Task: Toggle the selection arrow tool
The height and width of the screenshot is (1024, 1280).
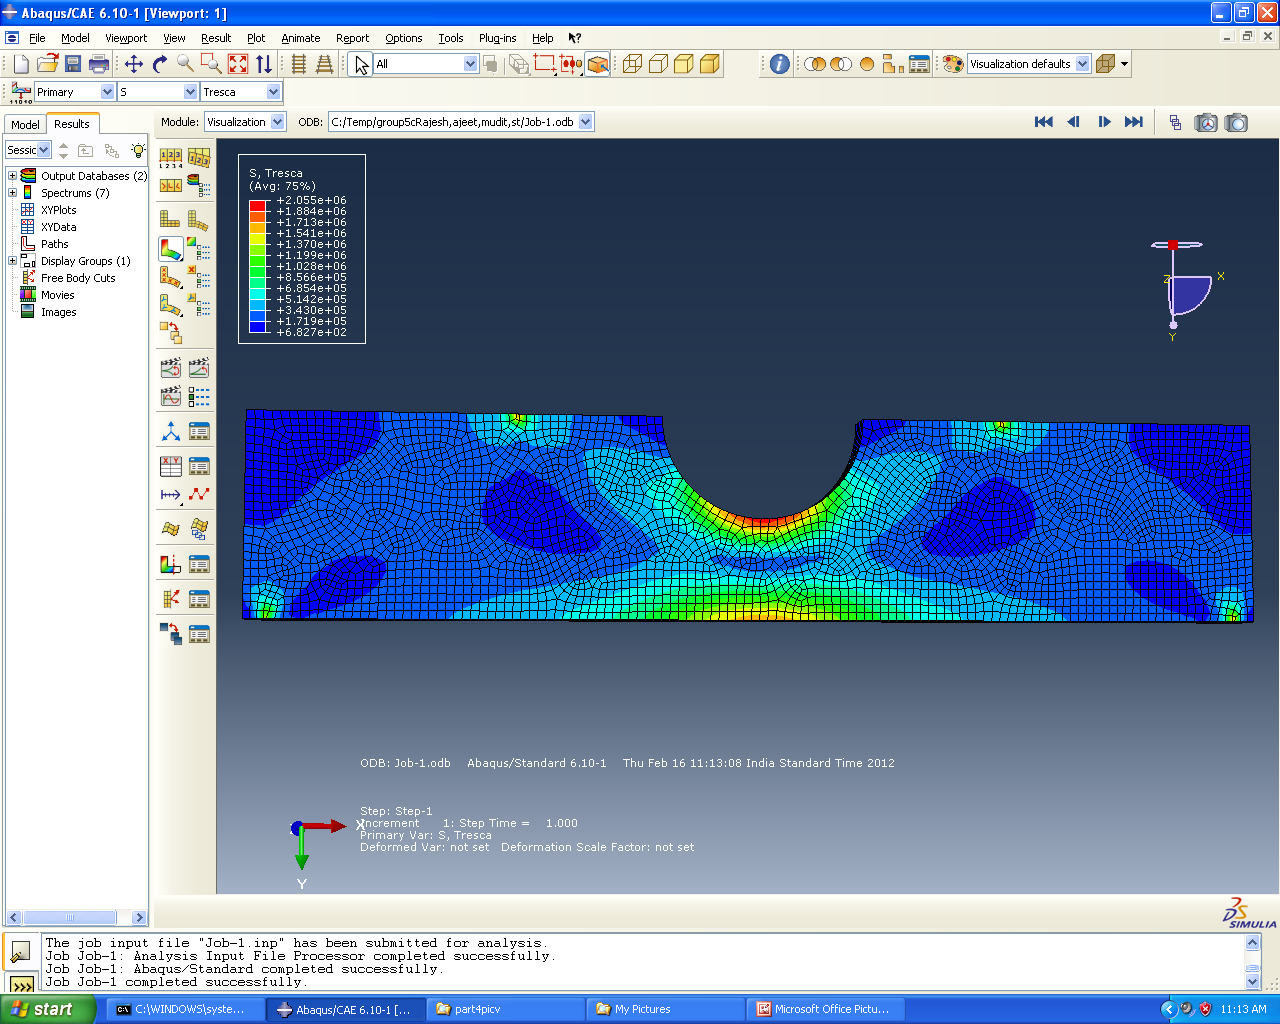Action: tap(361, 64)
